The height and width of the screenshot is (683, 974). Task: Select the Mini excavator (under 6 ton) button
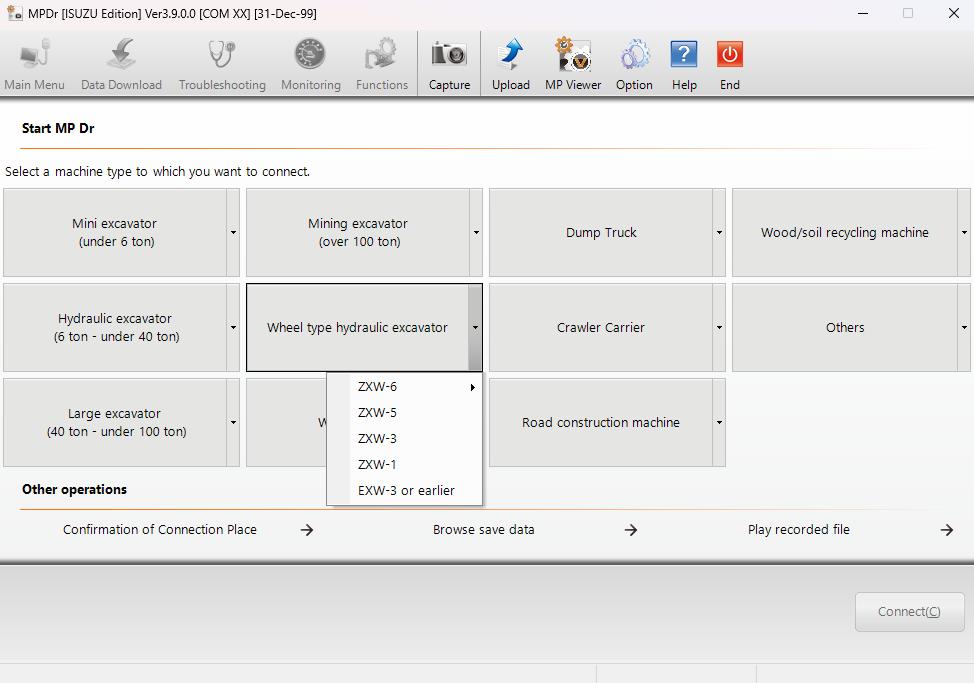pos(115,232)
